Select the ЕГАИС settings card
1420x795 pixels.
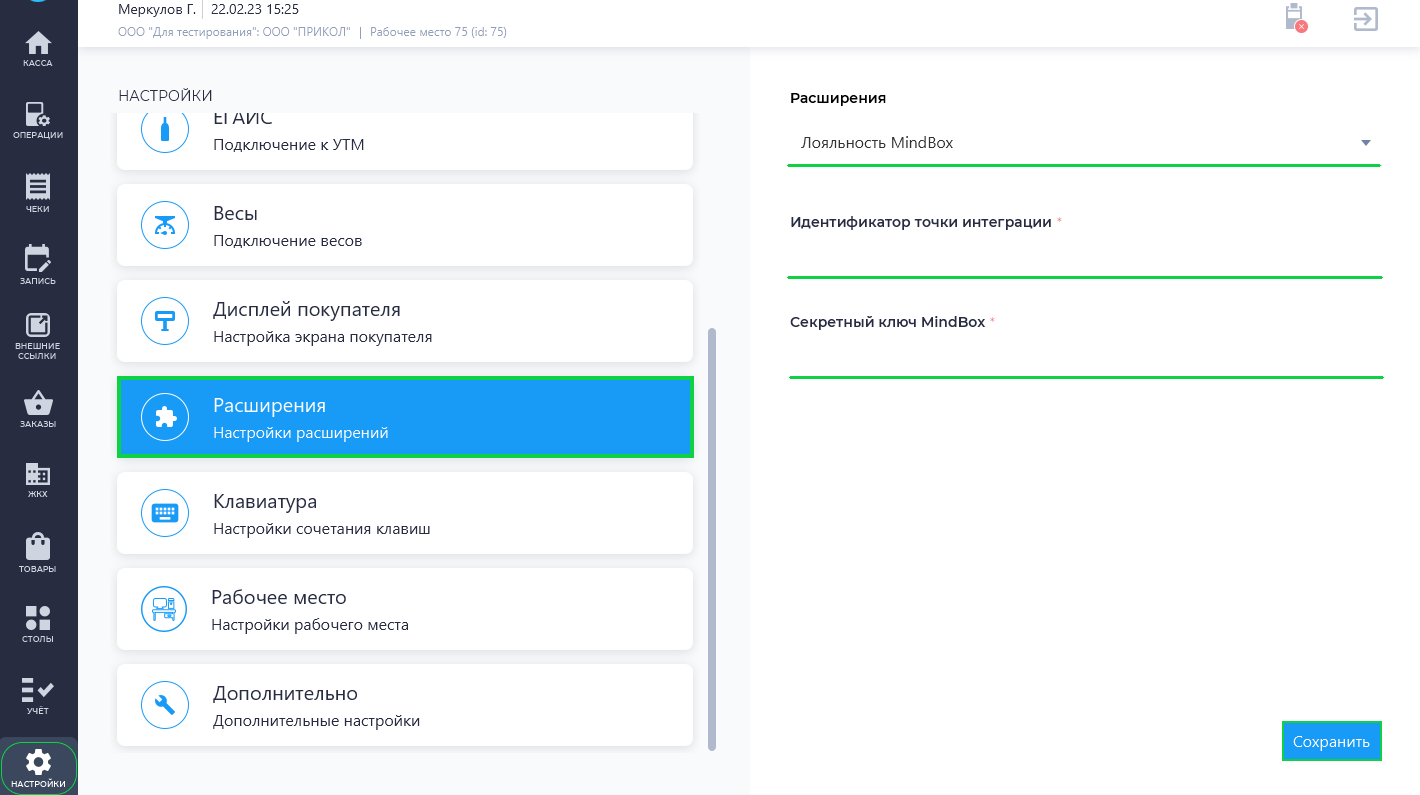tap(405, 141)
